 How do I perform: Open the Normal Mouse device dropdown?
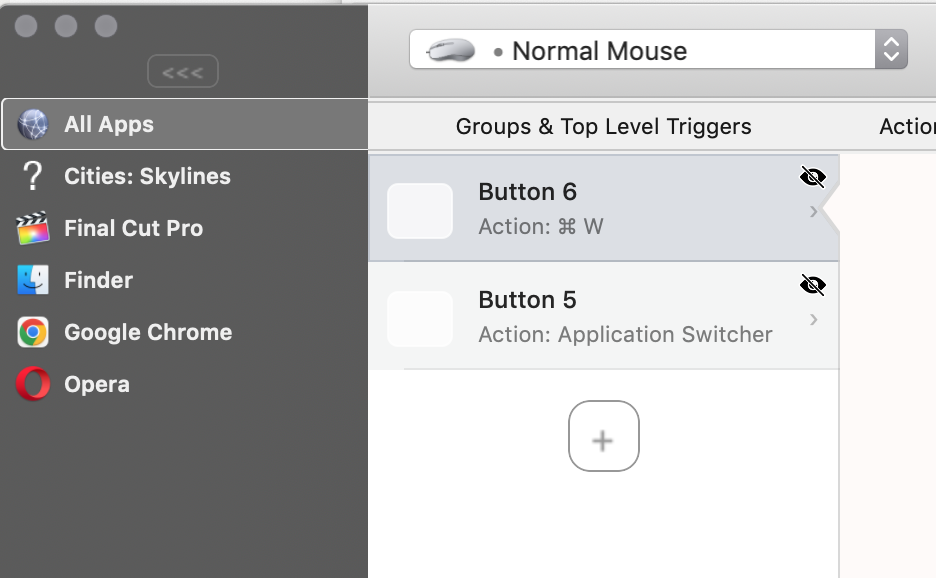[x=890, y=50]
